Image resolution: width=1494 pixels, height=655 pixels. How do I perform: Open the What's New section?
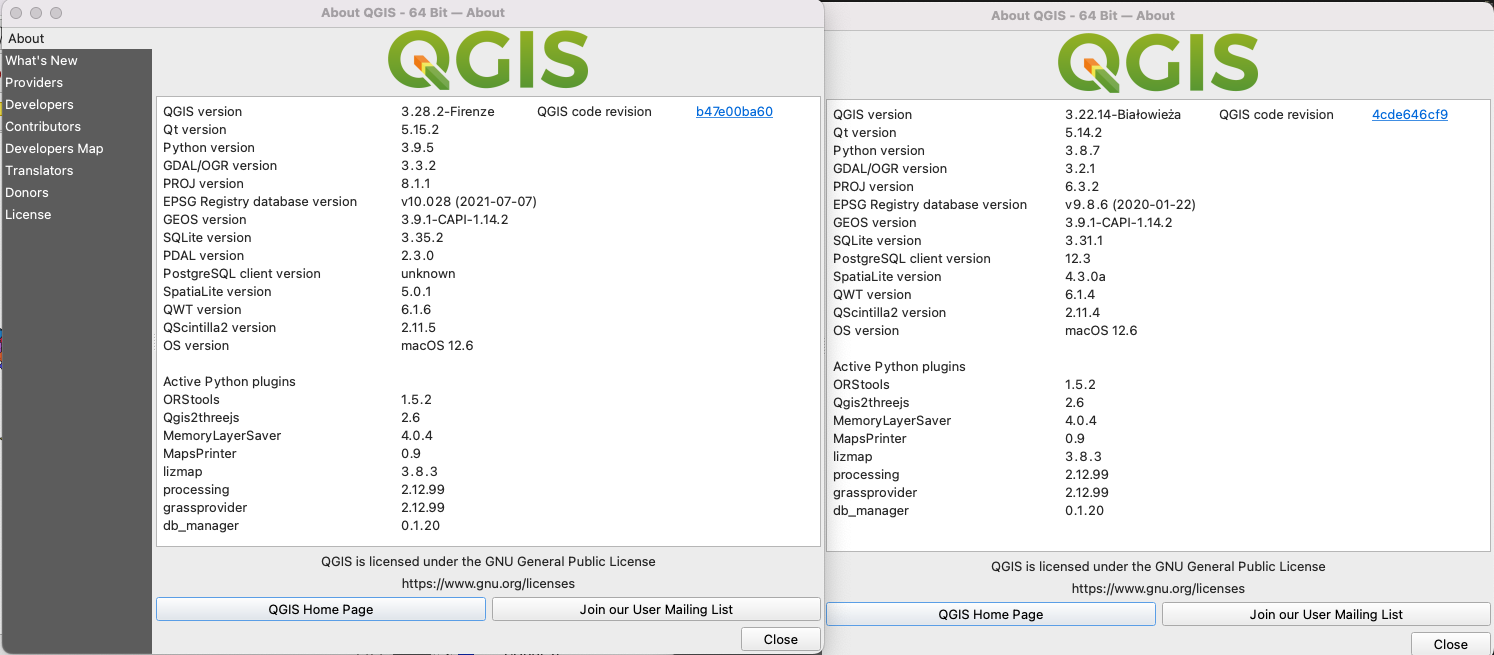tap(41, 60)
